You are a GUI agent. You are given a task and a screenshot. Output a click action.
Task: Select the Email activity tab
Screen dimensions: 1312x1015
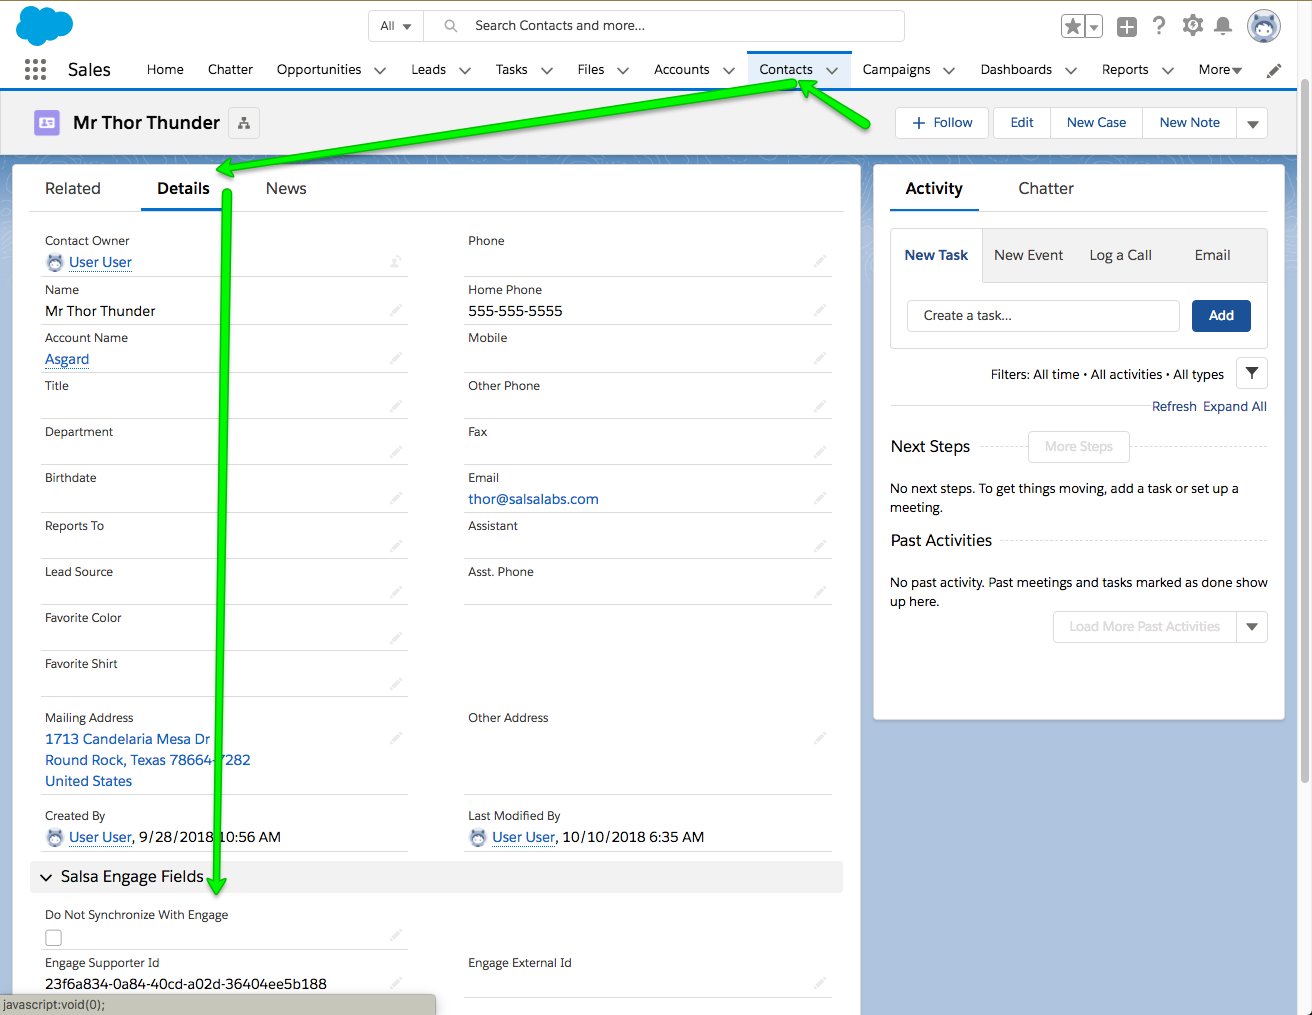(1212, 255)
